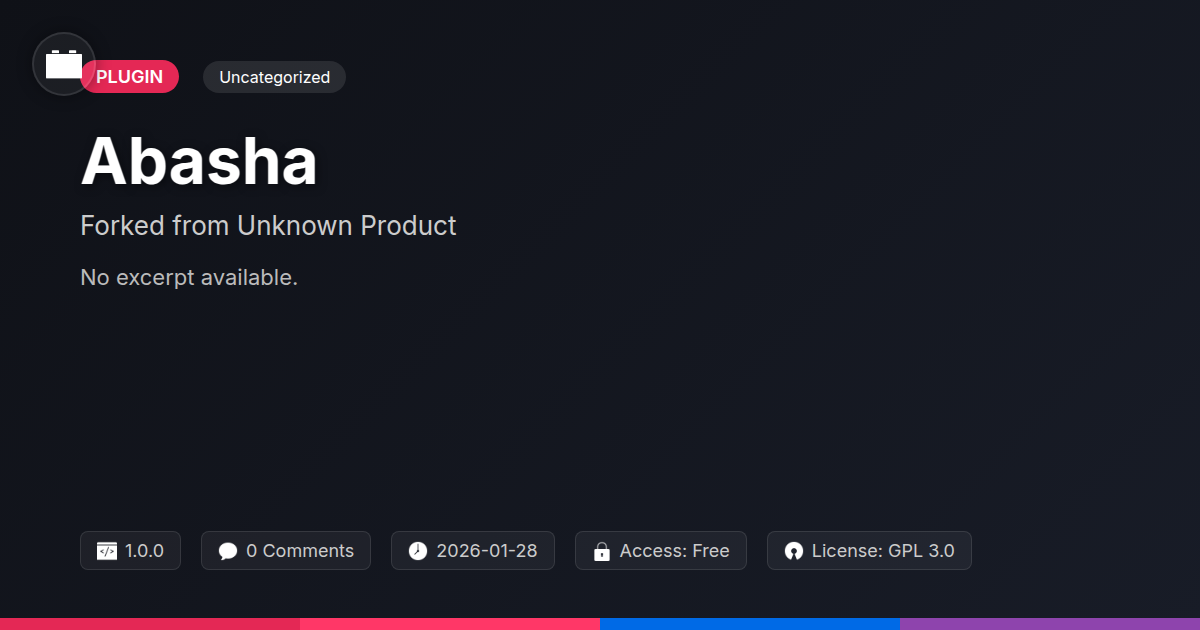1200x630 pixels.
Task: Open the 0 Comments badge
Action: 286,551
